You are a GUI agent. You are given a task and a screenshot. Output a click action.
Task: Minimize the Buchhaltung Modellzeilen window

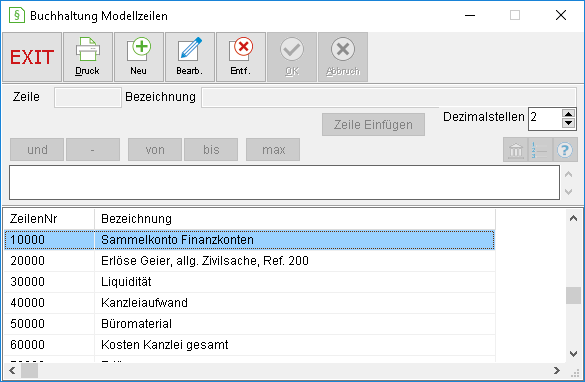click(470, 16)
